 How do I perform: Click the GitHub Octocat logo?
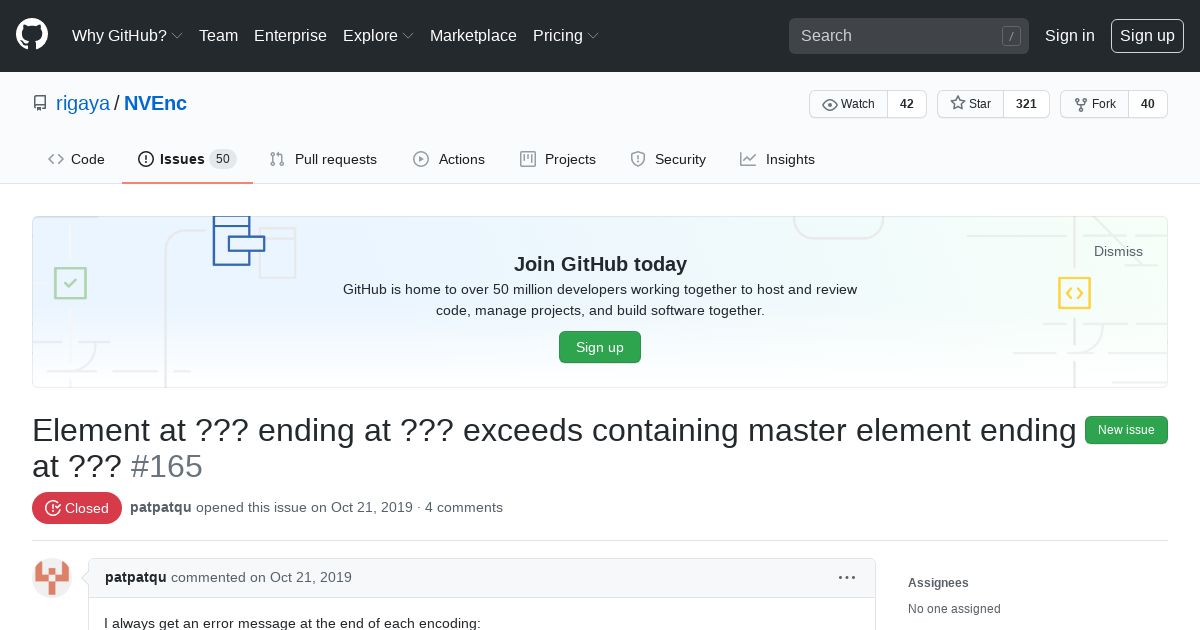pyautogui.click(x=32, y=35)
